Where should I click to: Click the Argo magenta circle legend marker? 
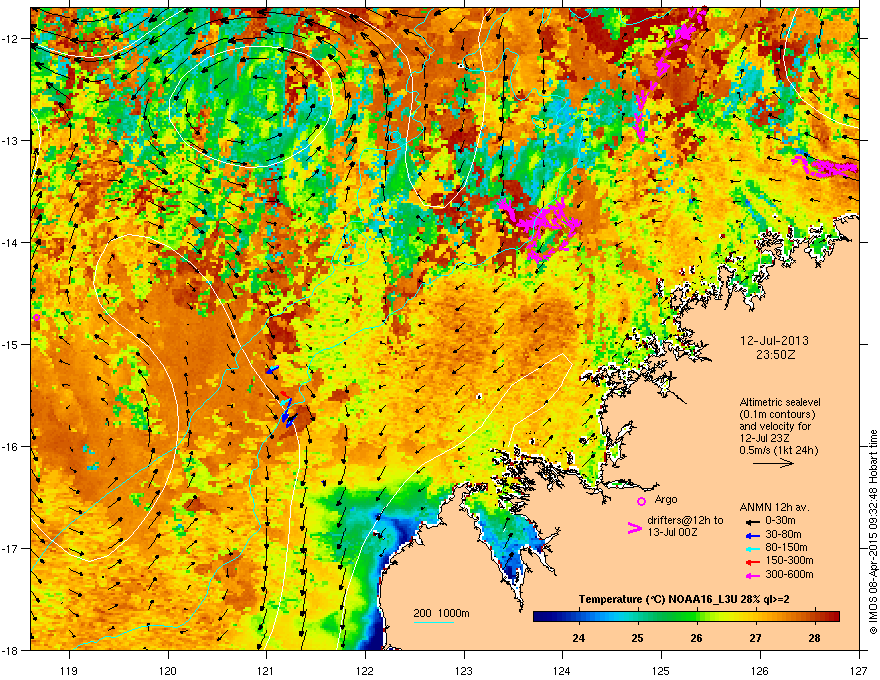[641, 501]
